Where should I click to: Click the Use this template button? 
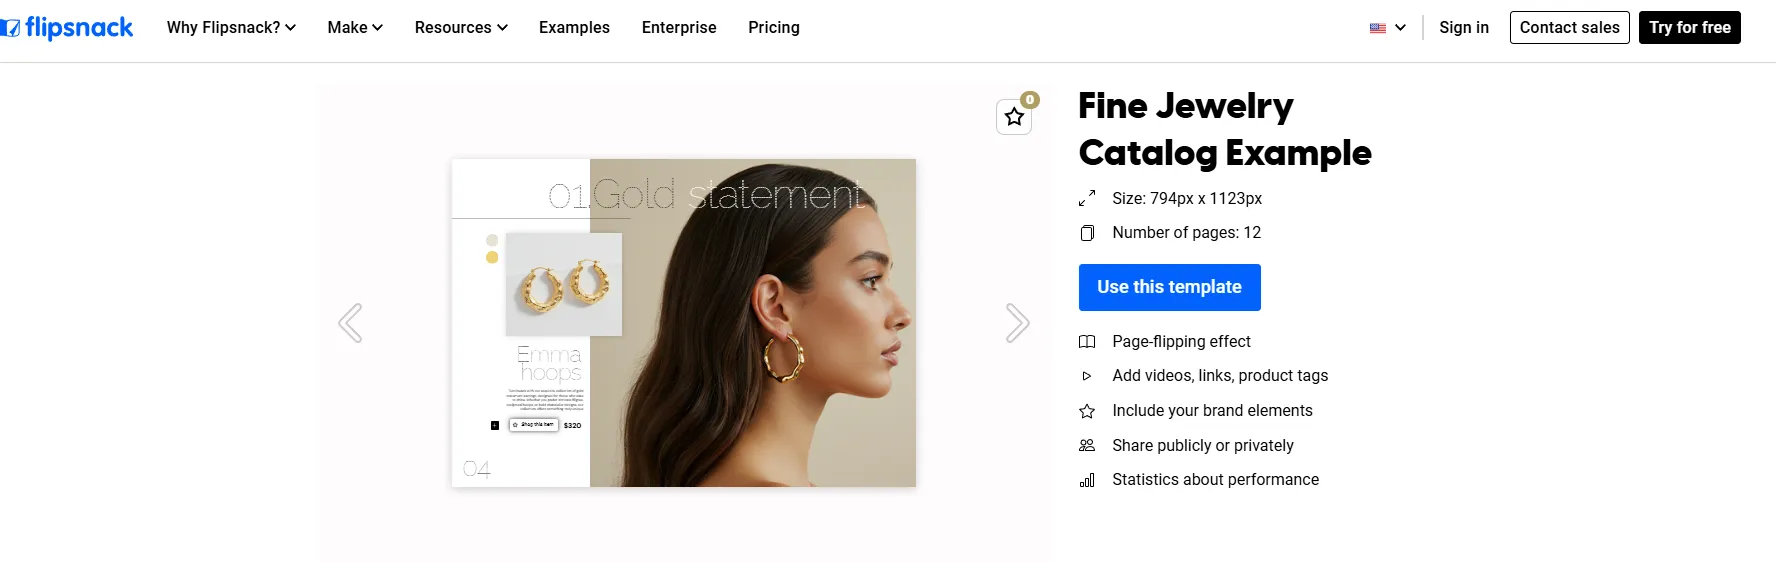point(1170,287)
